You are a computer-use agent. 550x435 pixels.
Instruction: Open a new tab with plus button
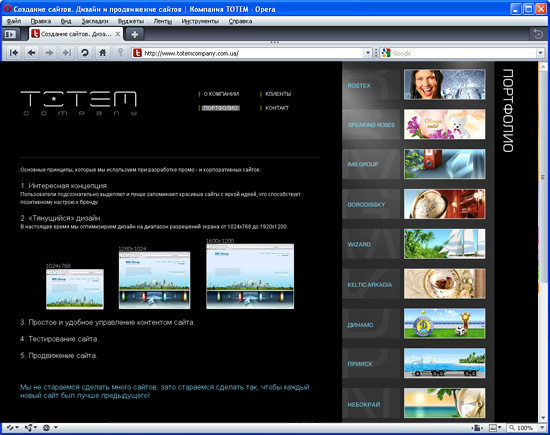(134, 34)
